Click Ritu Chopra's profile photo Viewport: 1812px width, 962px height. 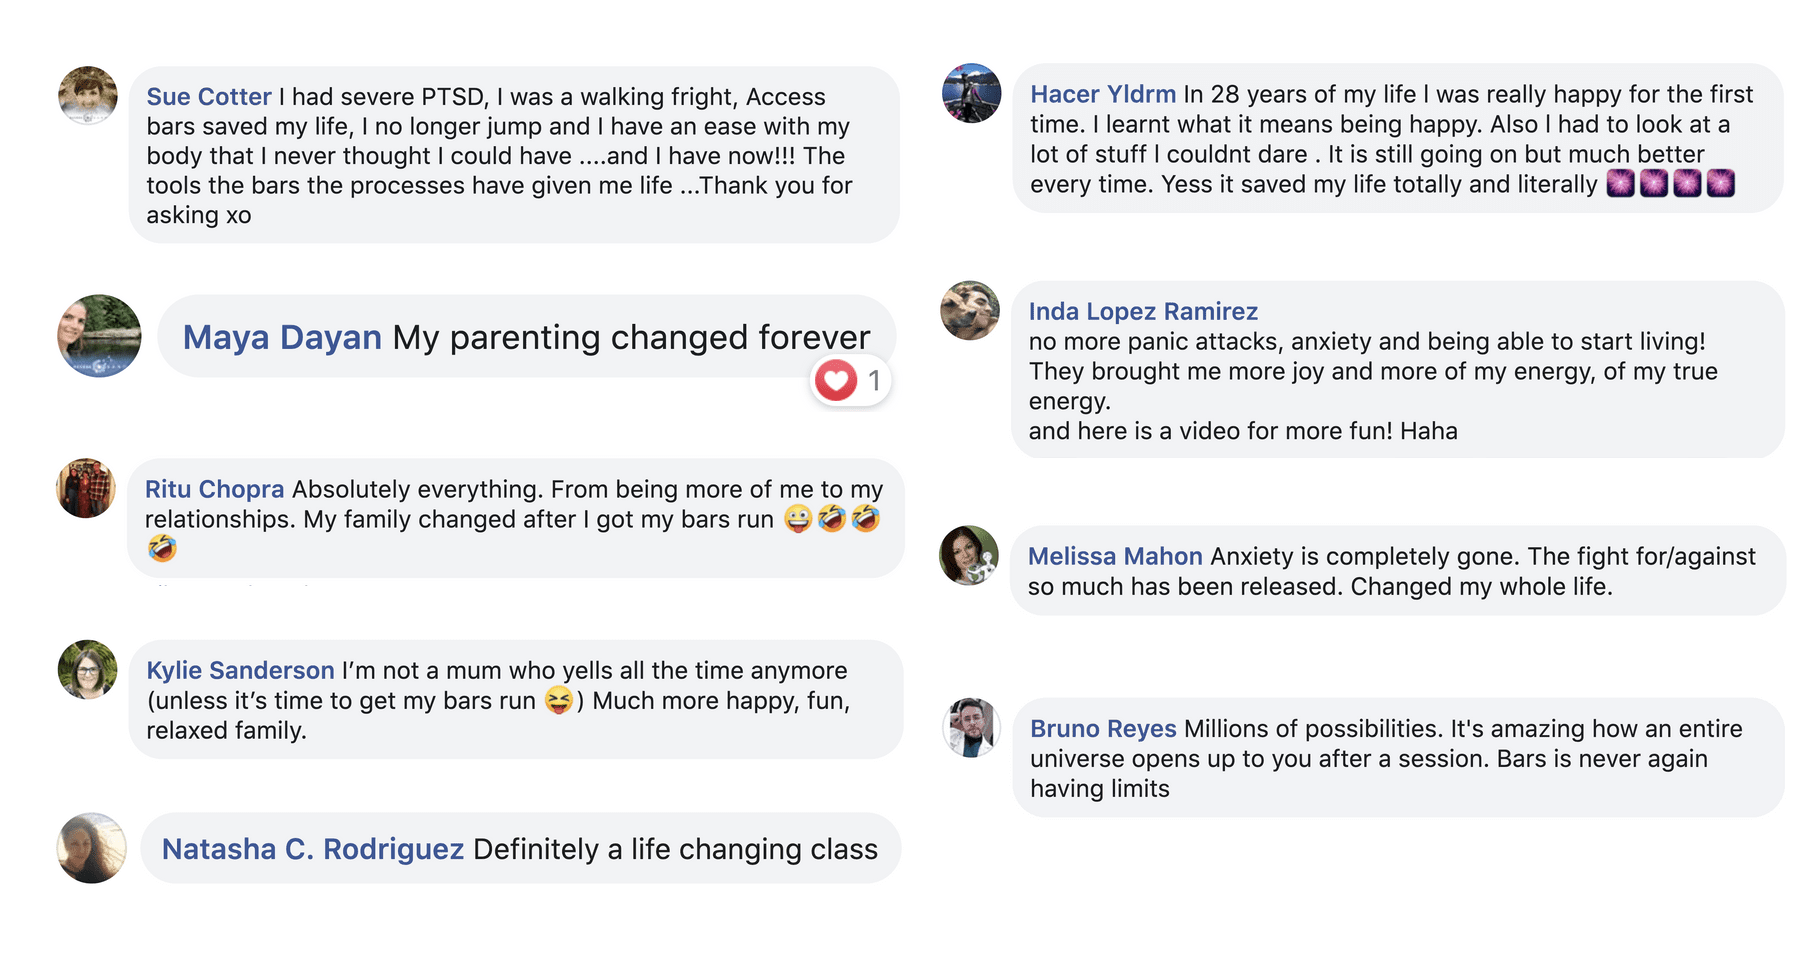(86, 489)
